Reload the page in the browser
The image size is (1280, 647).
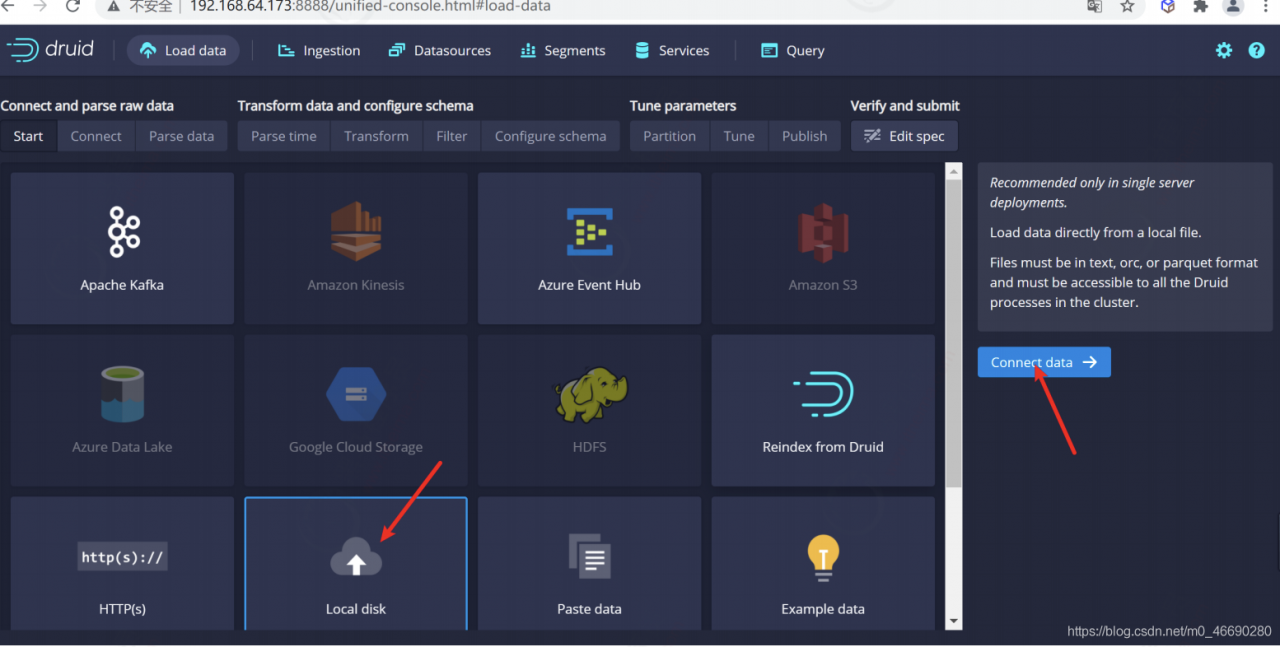coord(73,6)
